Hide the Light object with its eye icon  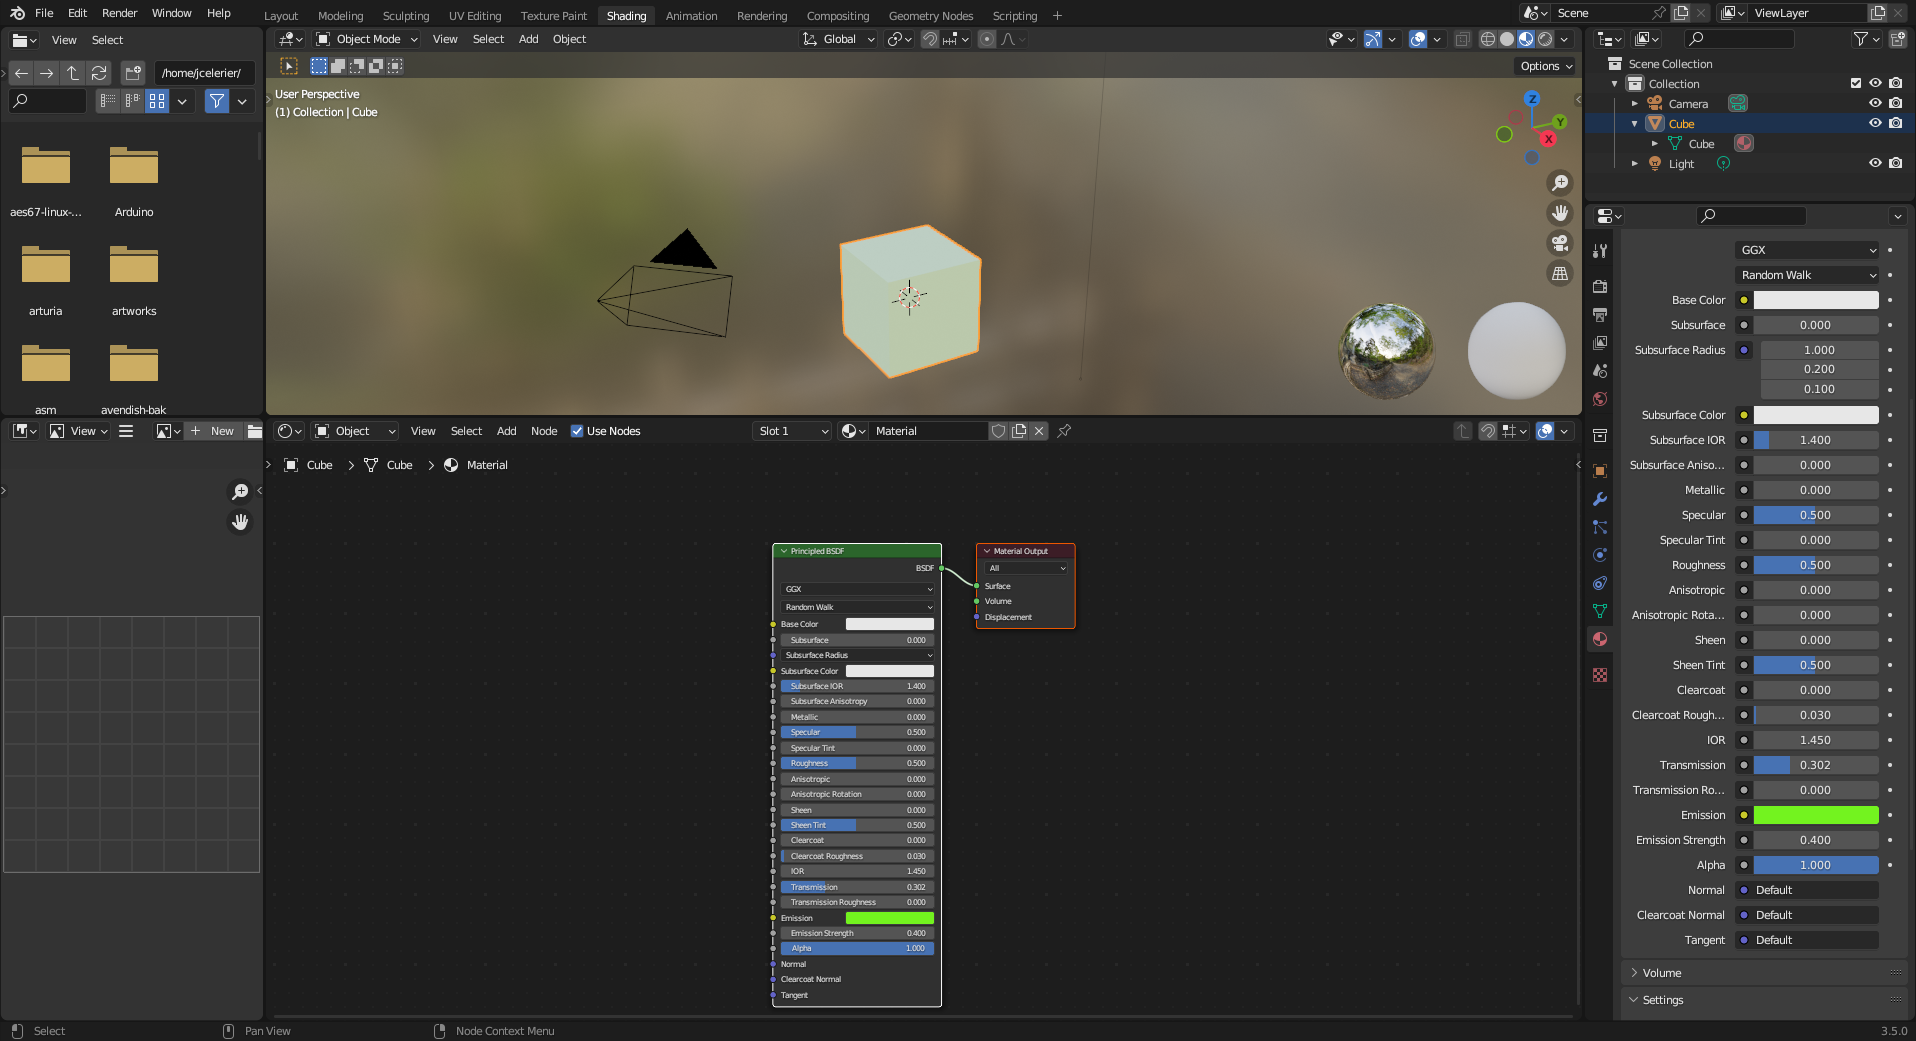tap(1875, 164)
